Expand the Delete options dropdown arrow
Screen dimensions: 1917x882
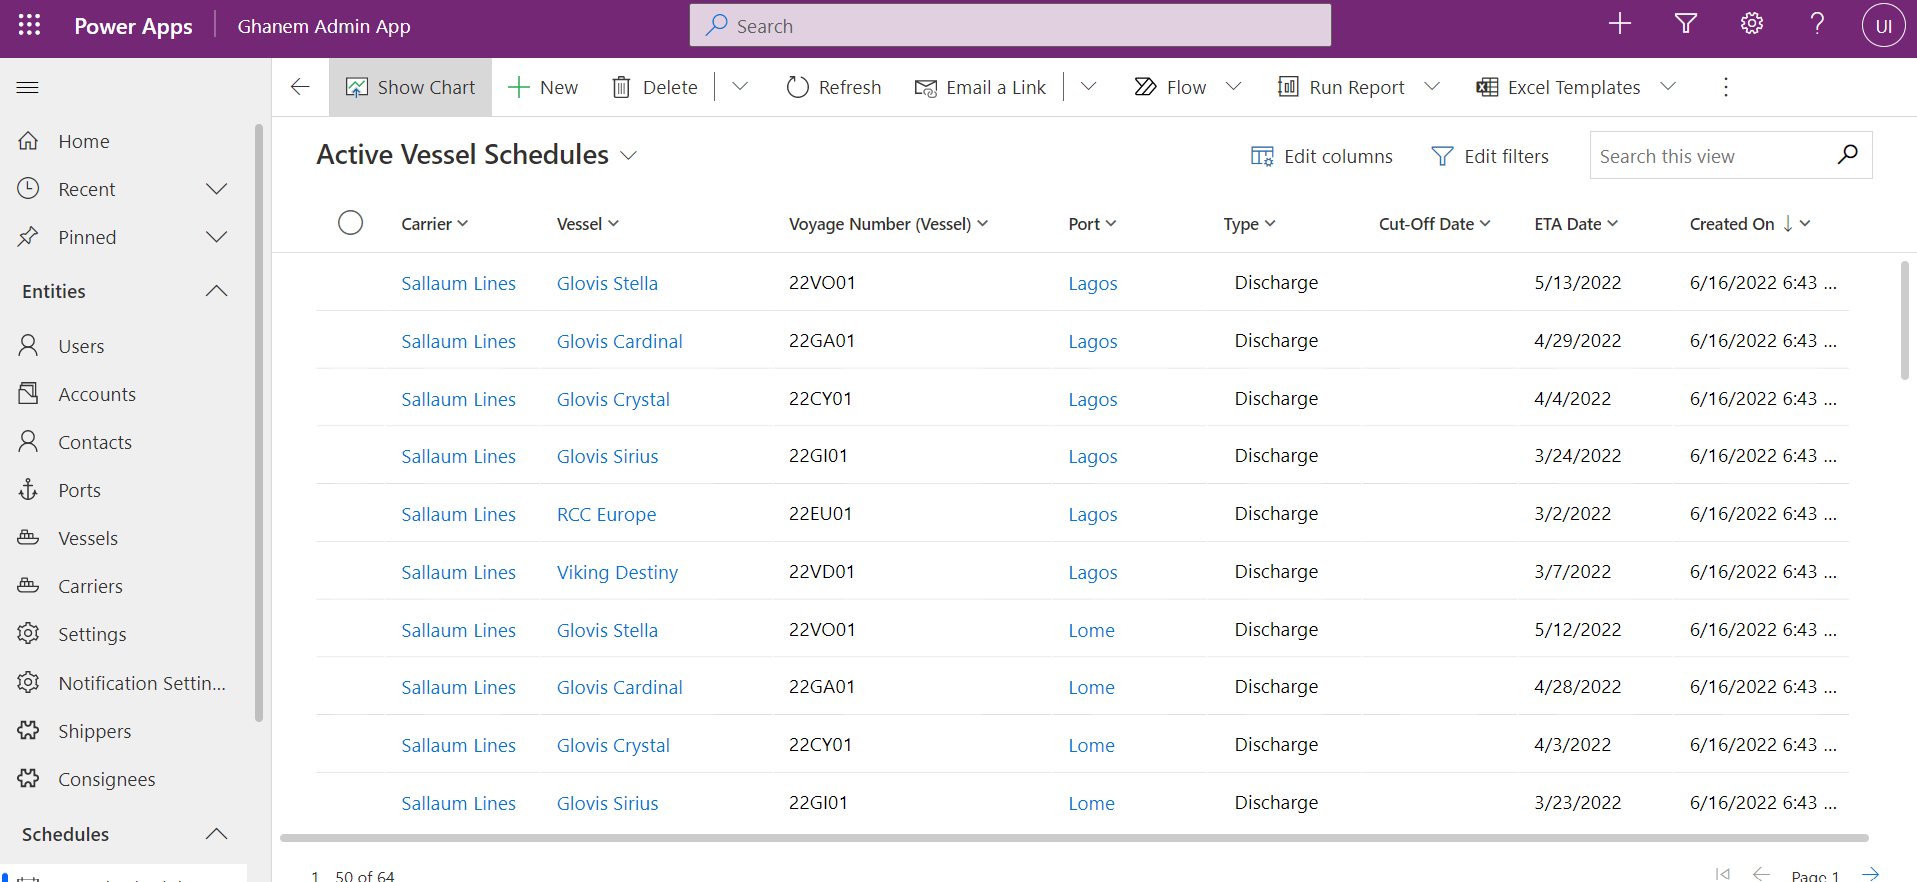click(740, 87)
